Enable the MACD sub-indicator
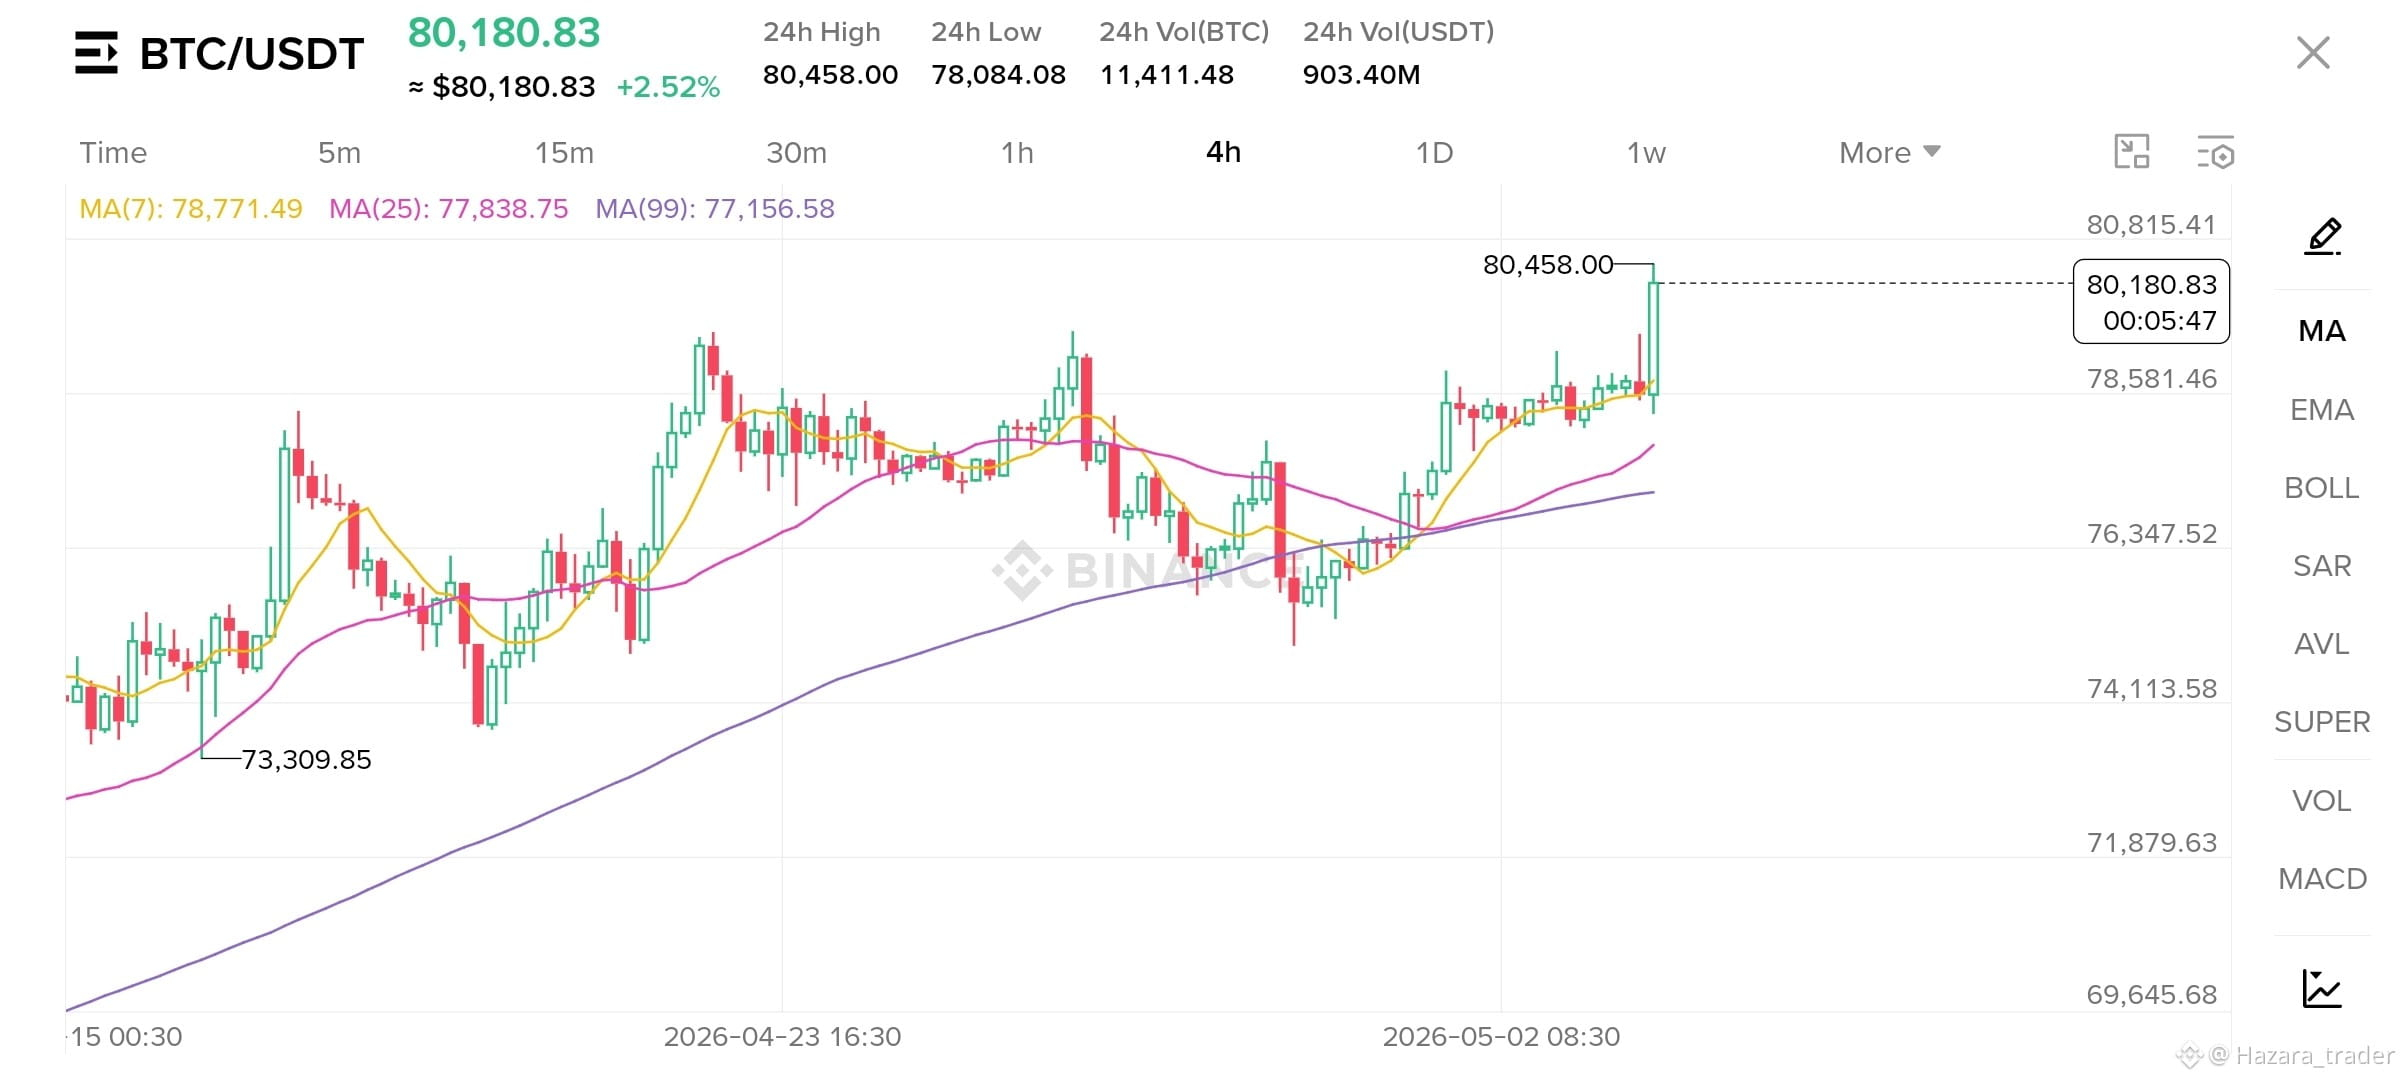 (2322, 879)
